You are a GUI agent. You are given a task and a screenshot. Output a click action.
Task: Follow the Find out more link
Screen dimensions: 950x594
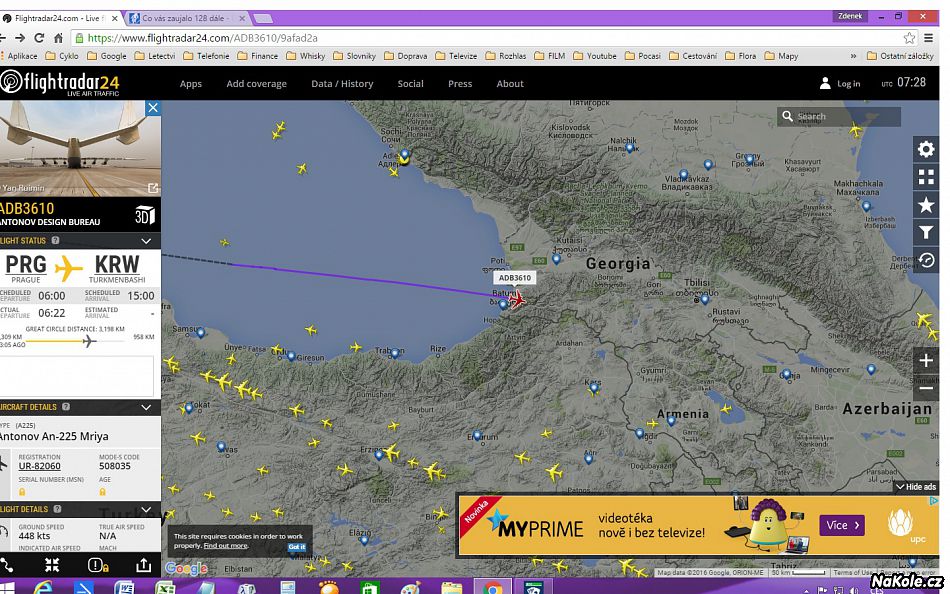pyautogui.click(x=225, y=546)
